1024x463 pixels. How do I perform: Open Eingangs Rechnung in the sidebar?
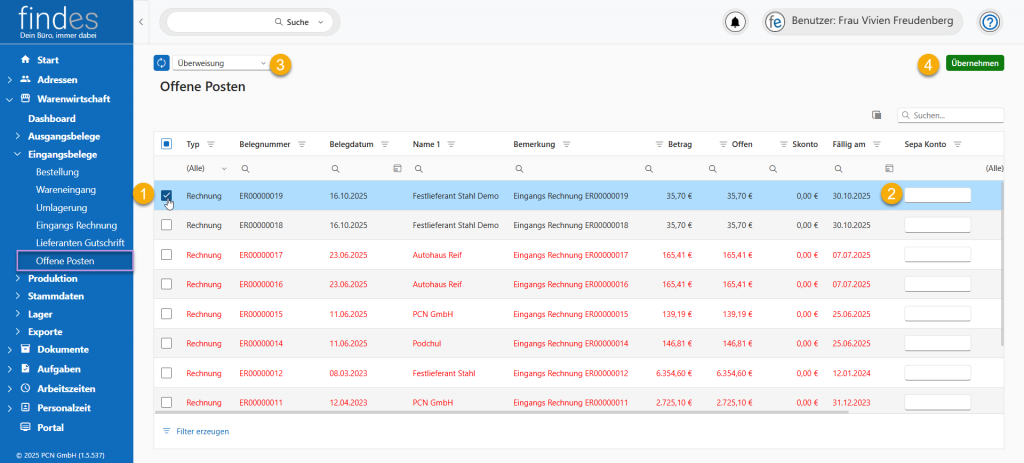[76, 225]
